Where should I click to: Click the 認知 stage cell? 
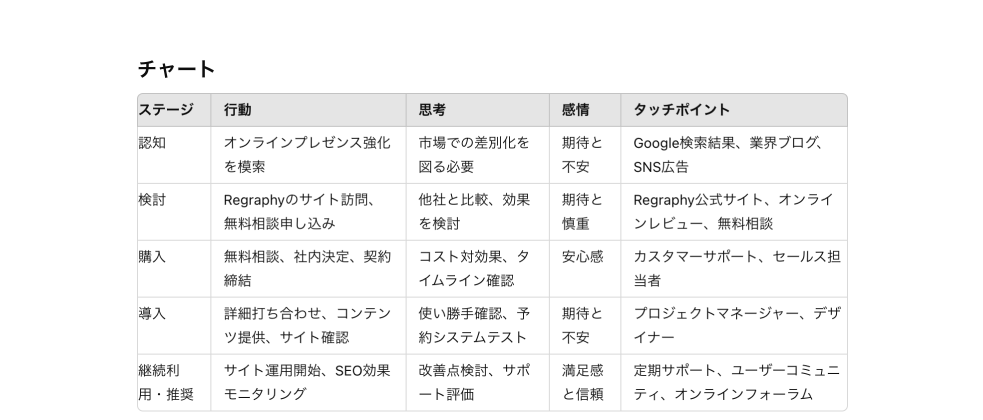[x=174, y=155]
